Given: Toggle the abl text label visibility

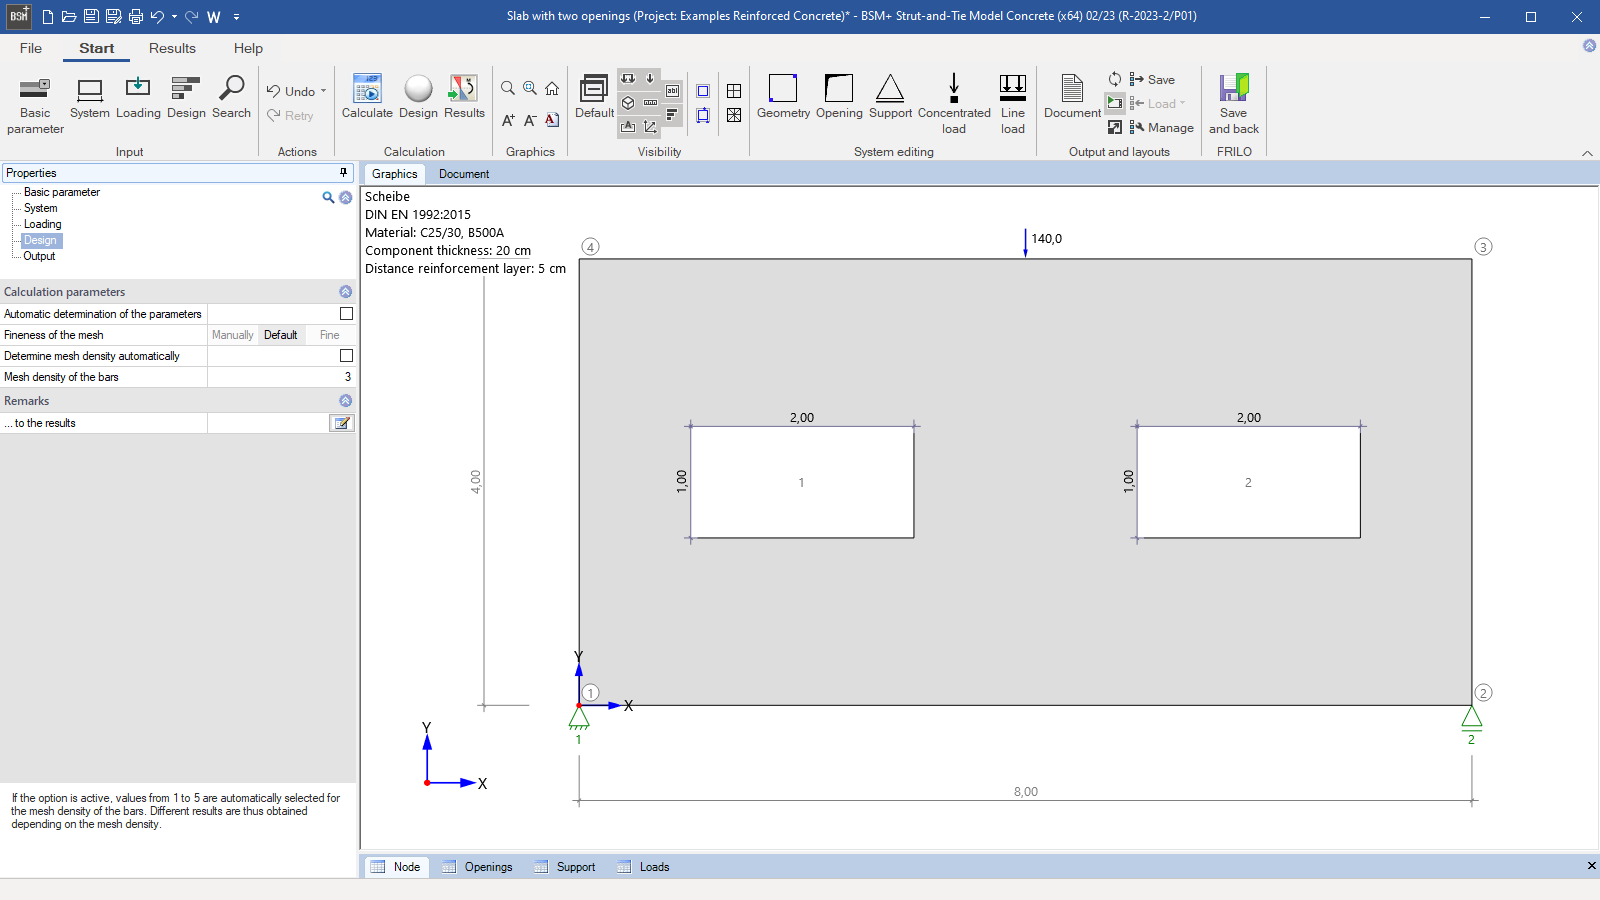Looking at the screenshot, I should [672, 91].
